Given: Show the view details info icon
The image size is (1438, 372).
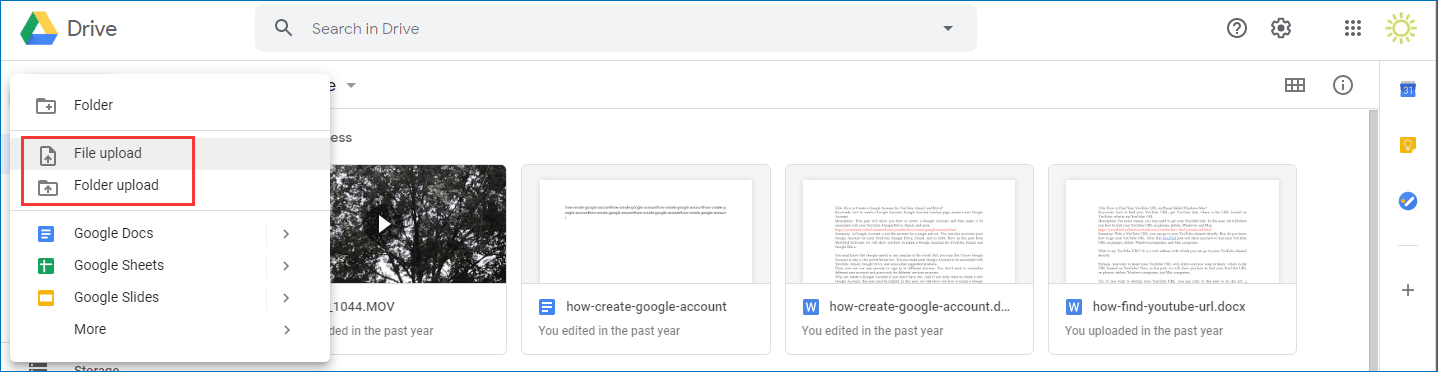Looking at the screenshot, I should click(1343, 86).
